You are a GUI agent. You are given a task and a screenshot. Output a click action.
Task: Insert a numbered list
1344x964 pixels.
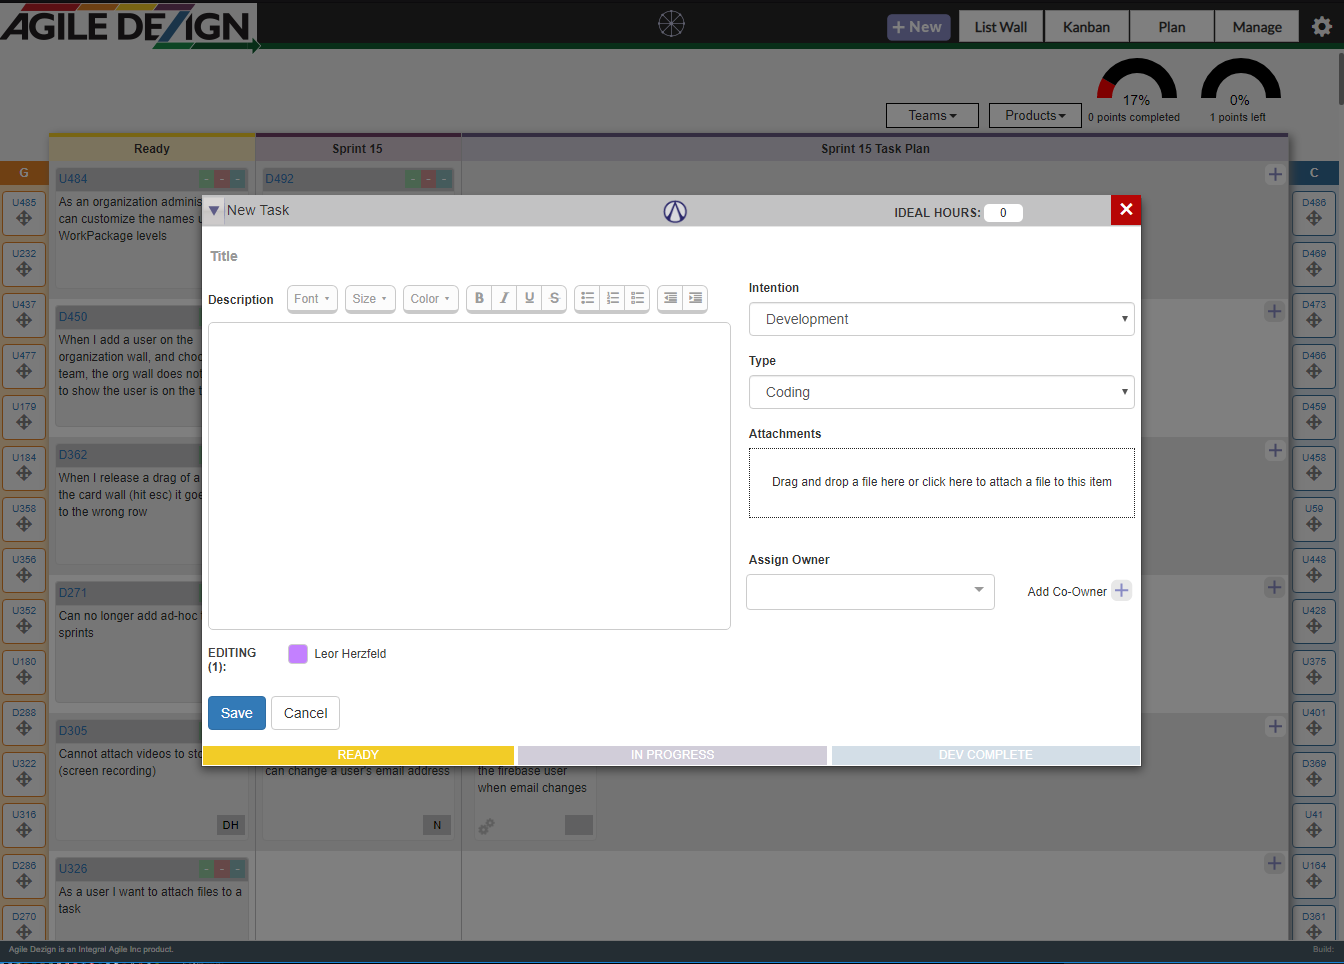612,298
